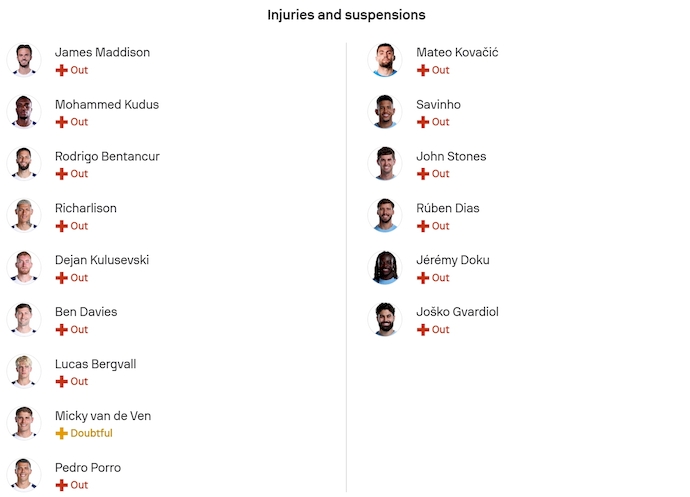Click yellow Doubtful icon for Micky van de Ven

pyautogui.click(x=62, y=433)
